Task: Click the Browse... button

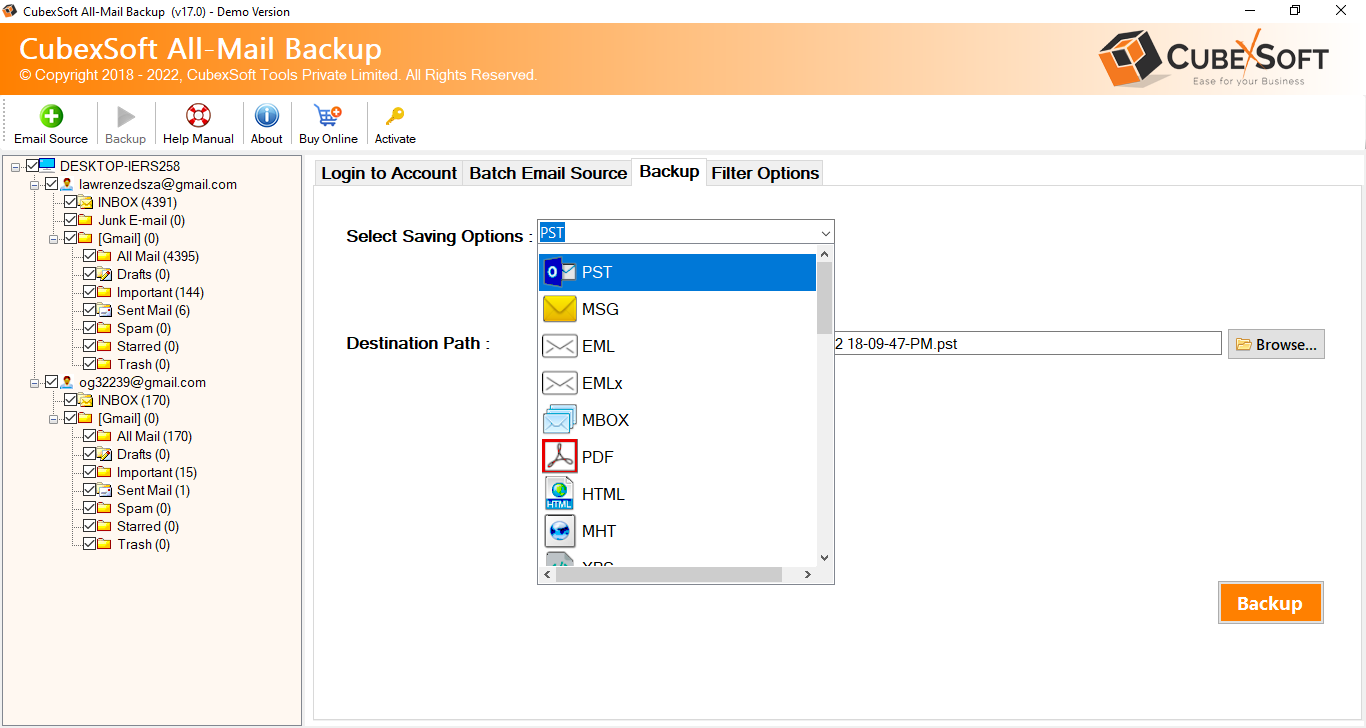Action: [x=1276, y=344]
